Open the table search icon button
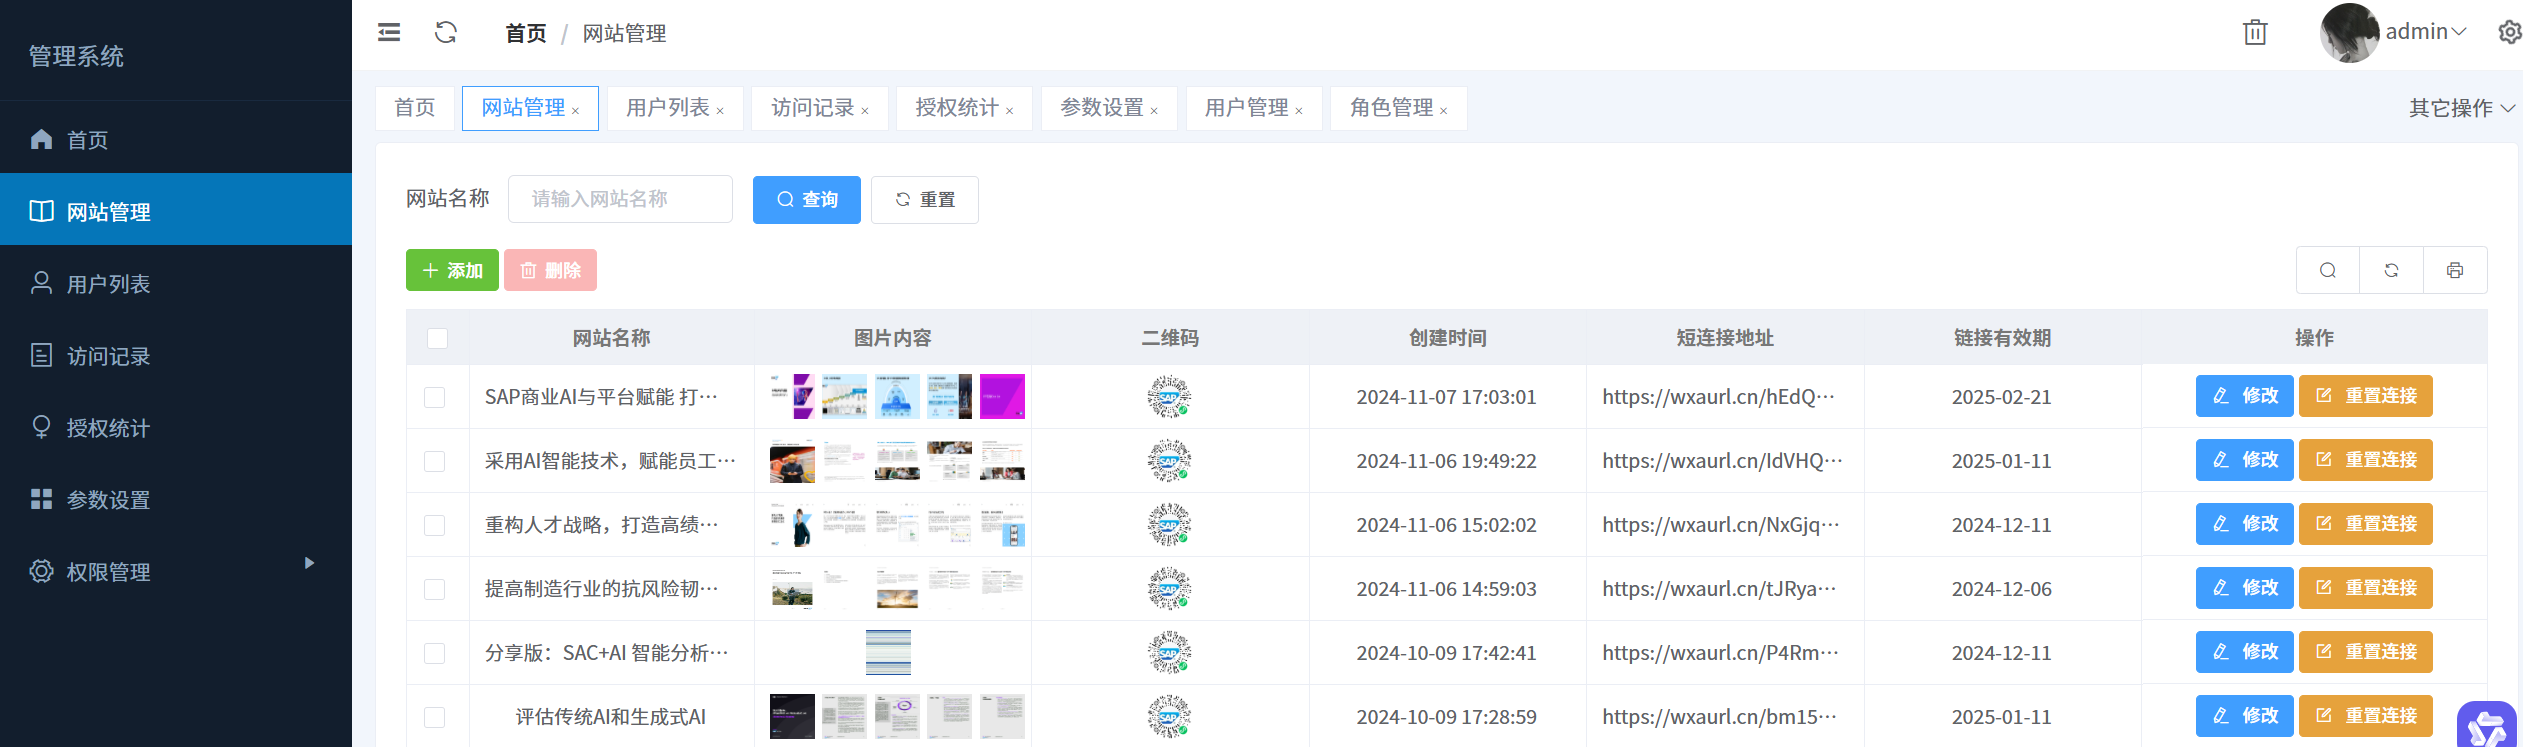The image size is (2523, 747). click(2328, 270)
